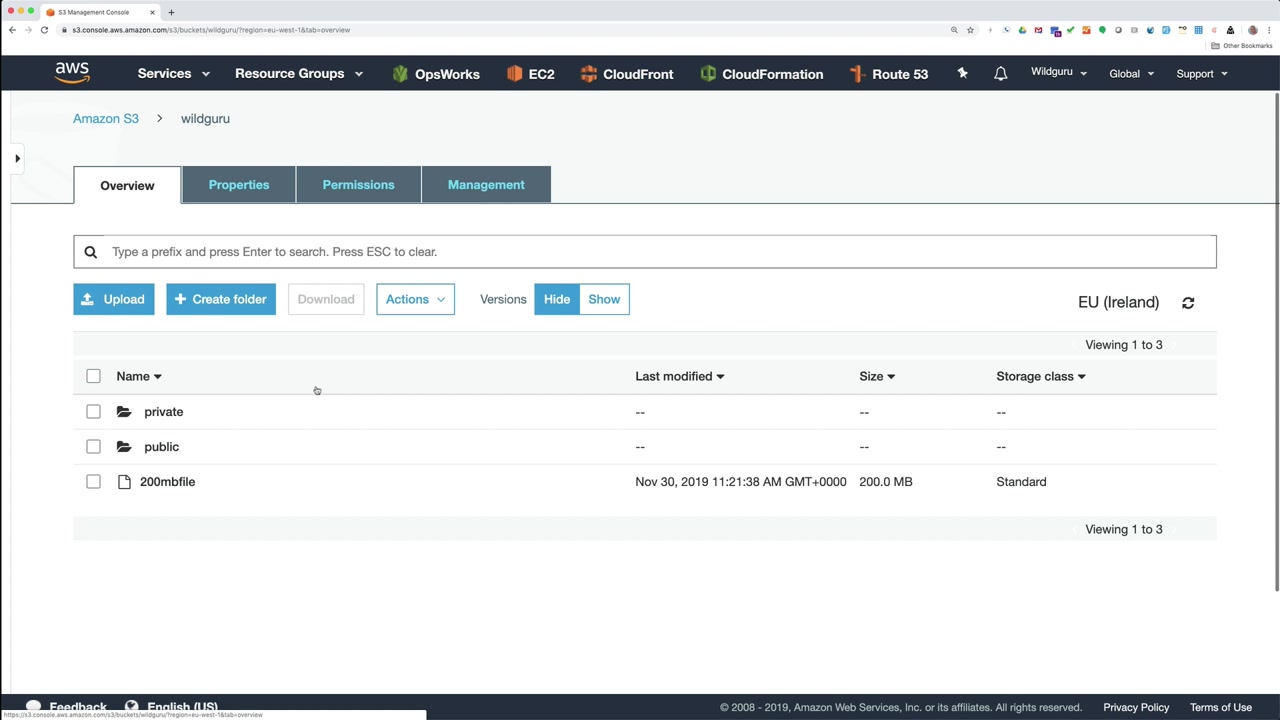1280x720 pixels.
Task: Open the Privacy Policy link
Action: (x=1136, y=707)
